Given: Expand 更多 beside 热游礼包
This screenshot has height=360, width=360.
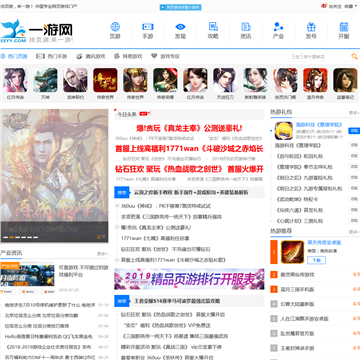Looking at the screenshot, I should [354, 113].
